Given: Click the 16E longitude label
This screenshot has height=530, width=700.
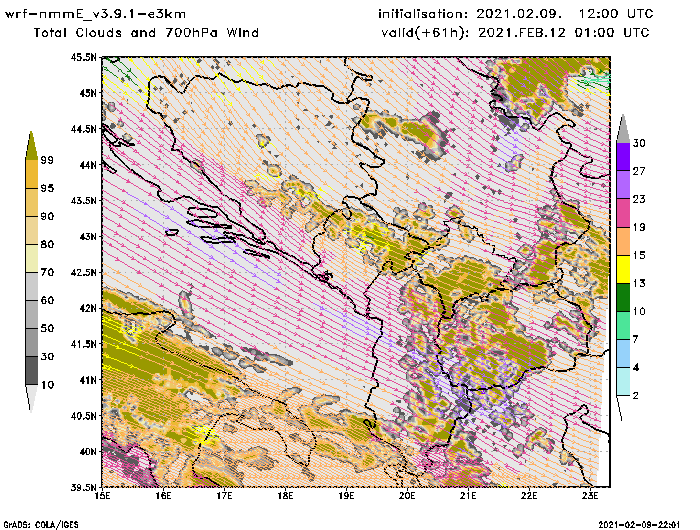Looking at the screenshot, I should pyautogui.click(x=163, y=496).
